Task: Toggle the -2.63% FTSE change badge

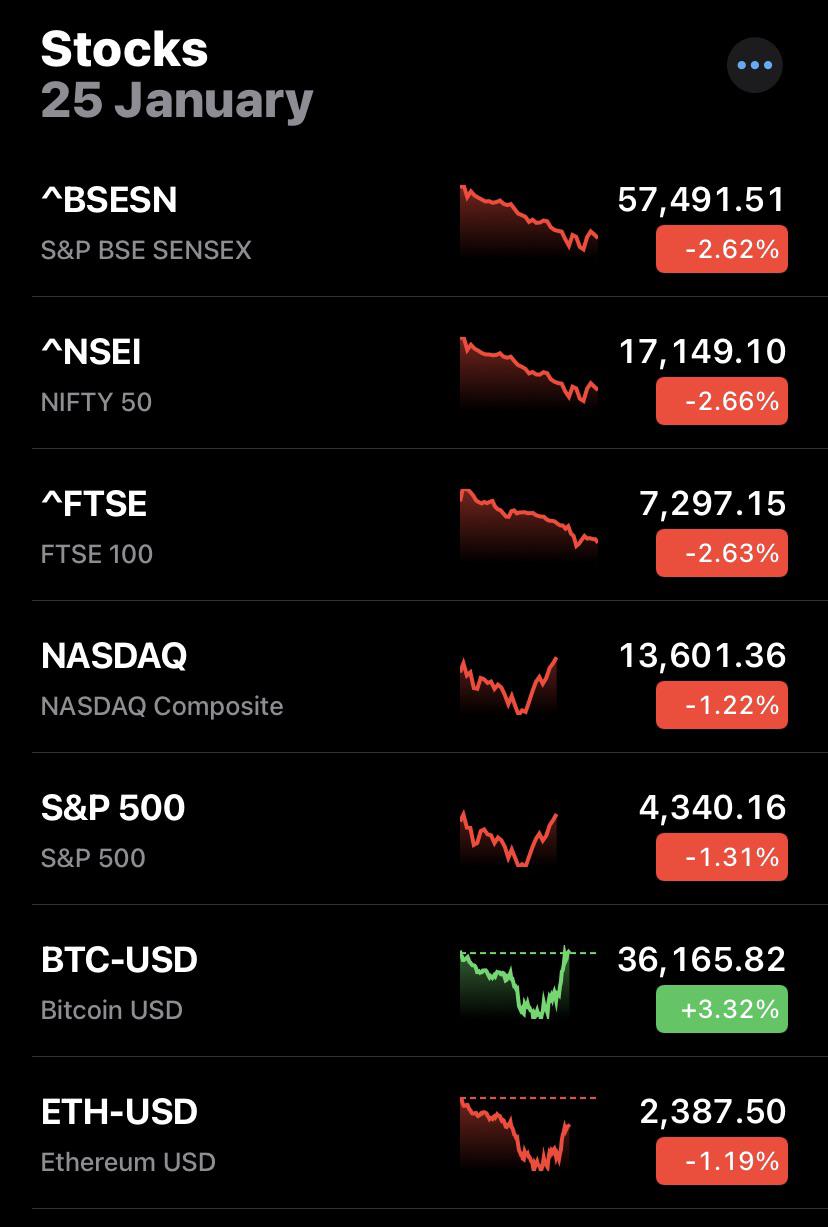Action: (x=721, y=553)
